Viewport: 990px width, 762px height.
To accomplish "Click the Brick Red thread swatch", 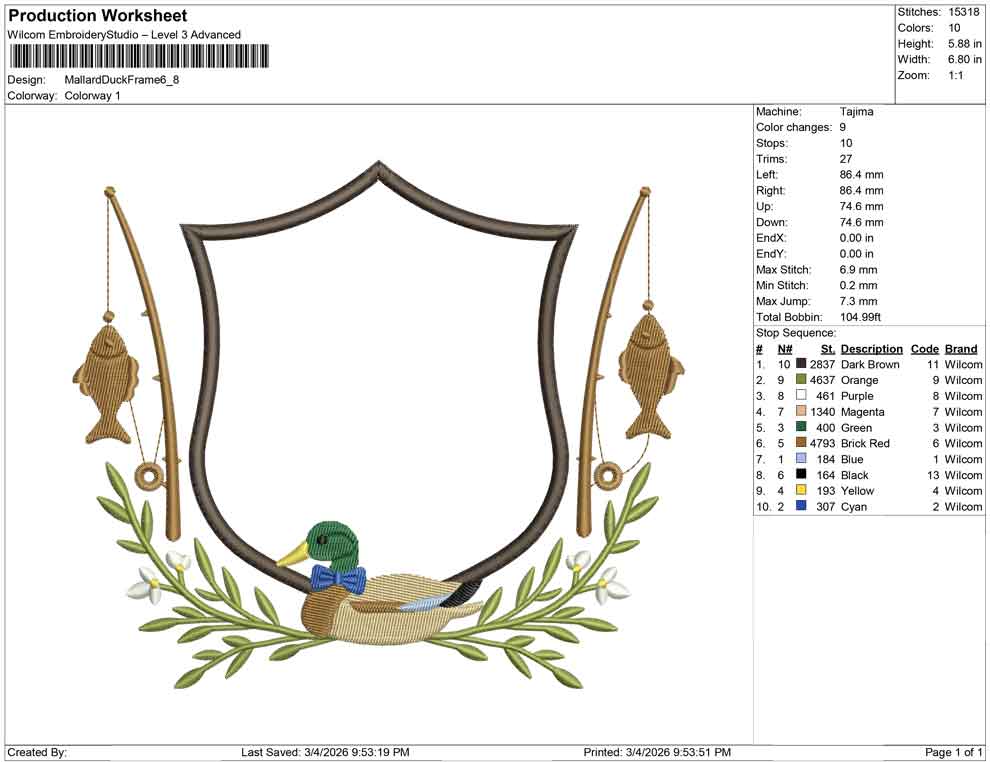I will [x=799, y=443].
